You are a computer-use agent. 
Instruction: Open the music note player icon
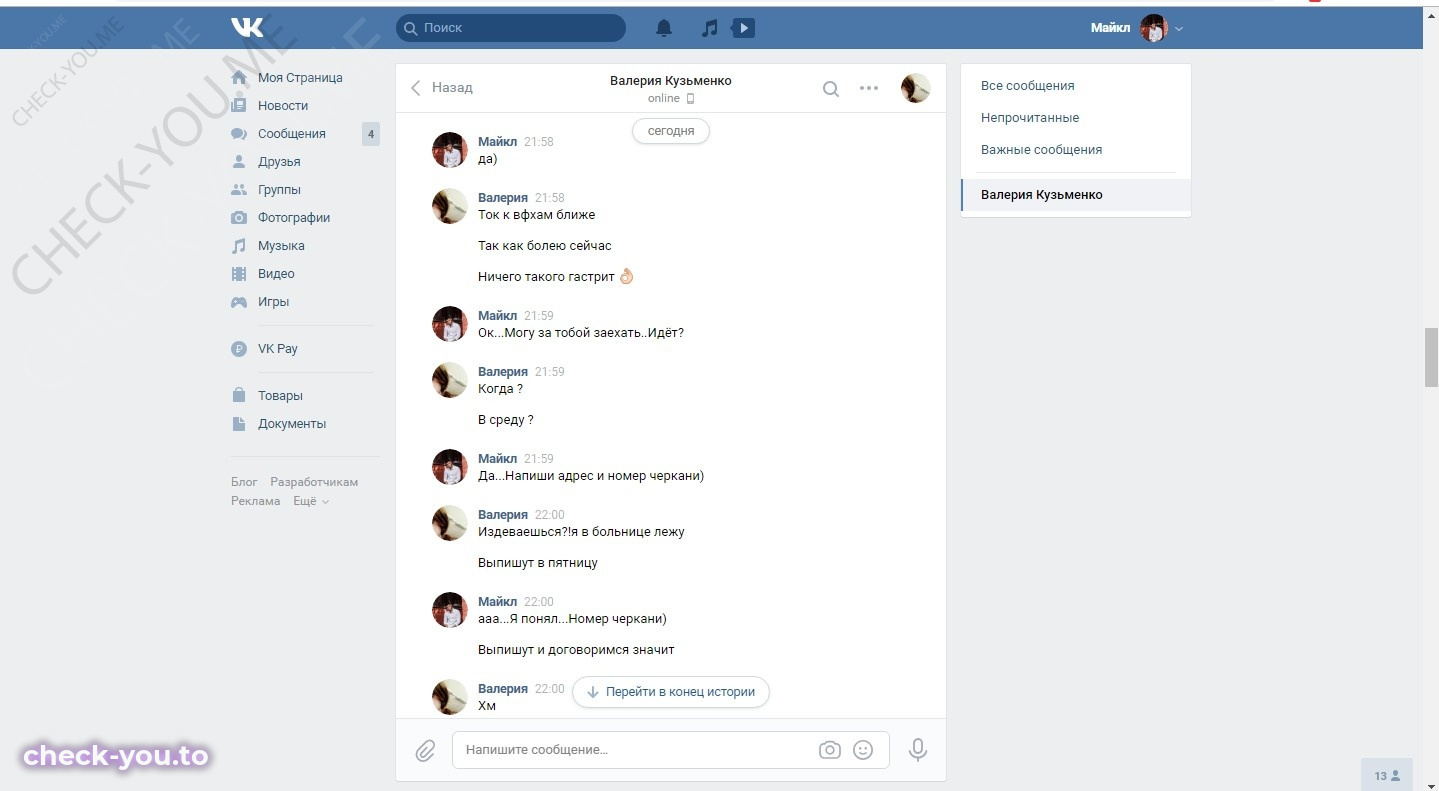coord(709,29)
